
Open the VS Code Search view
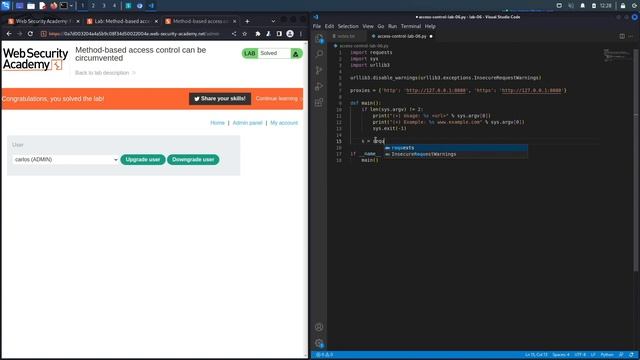point(319,54)
